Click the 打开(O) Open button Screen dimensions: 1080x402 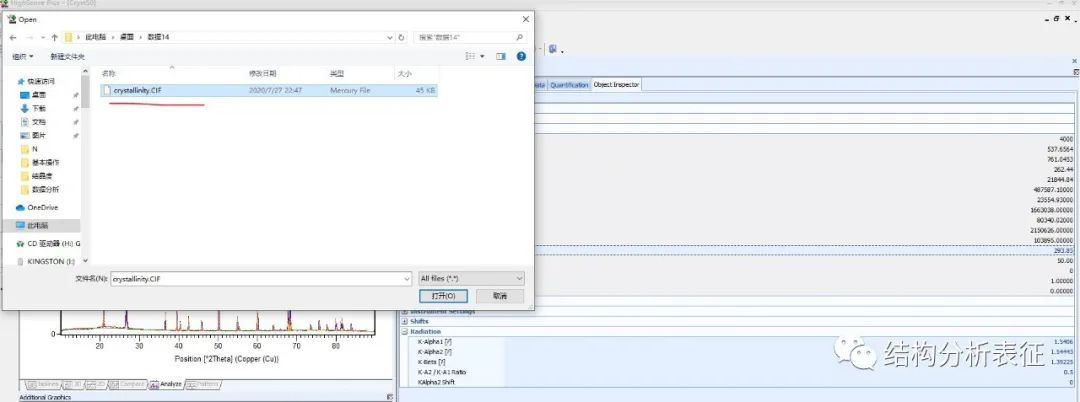pyautogui.click(x=443, y=296)
